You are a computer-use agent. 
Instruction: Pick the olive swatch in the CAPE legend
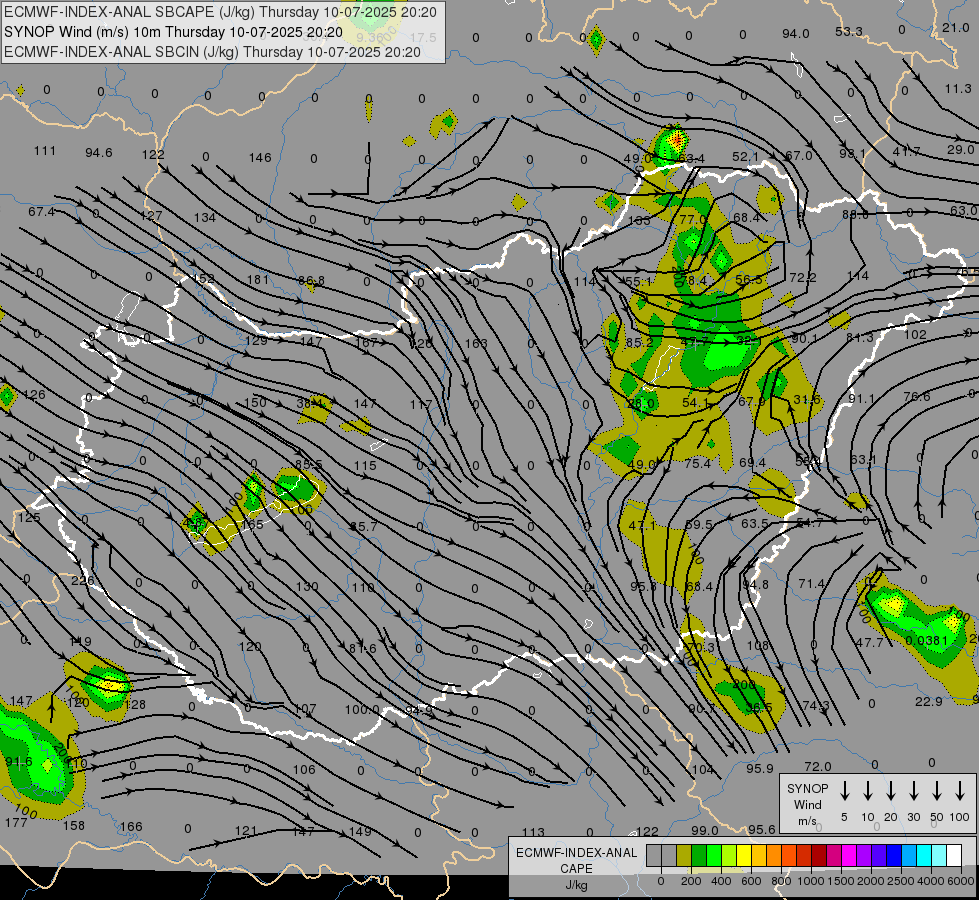684,856
